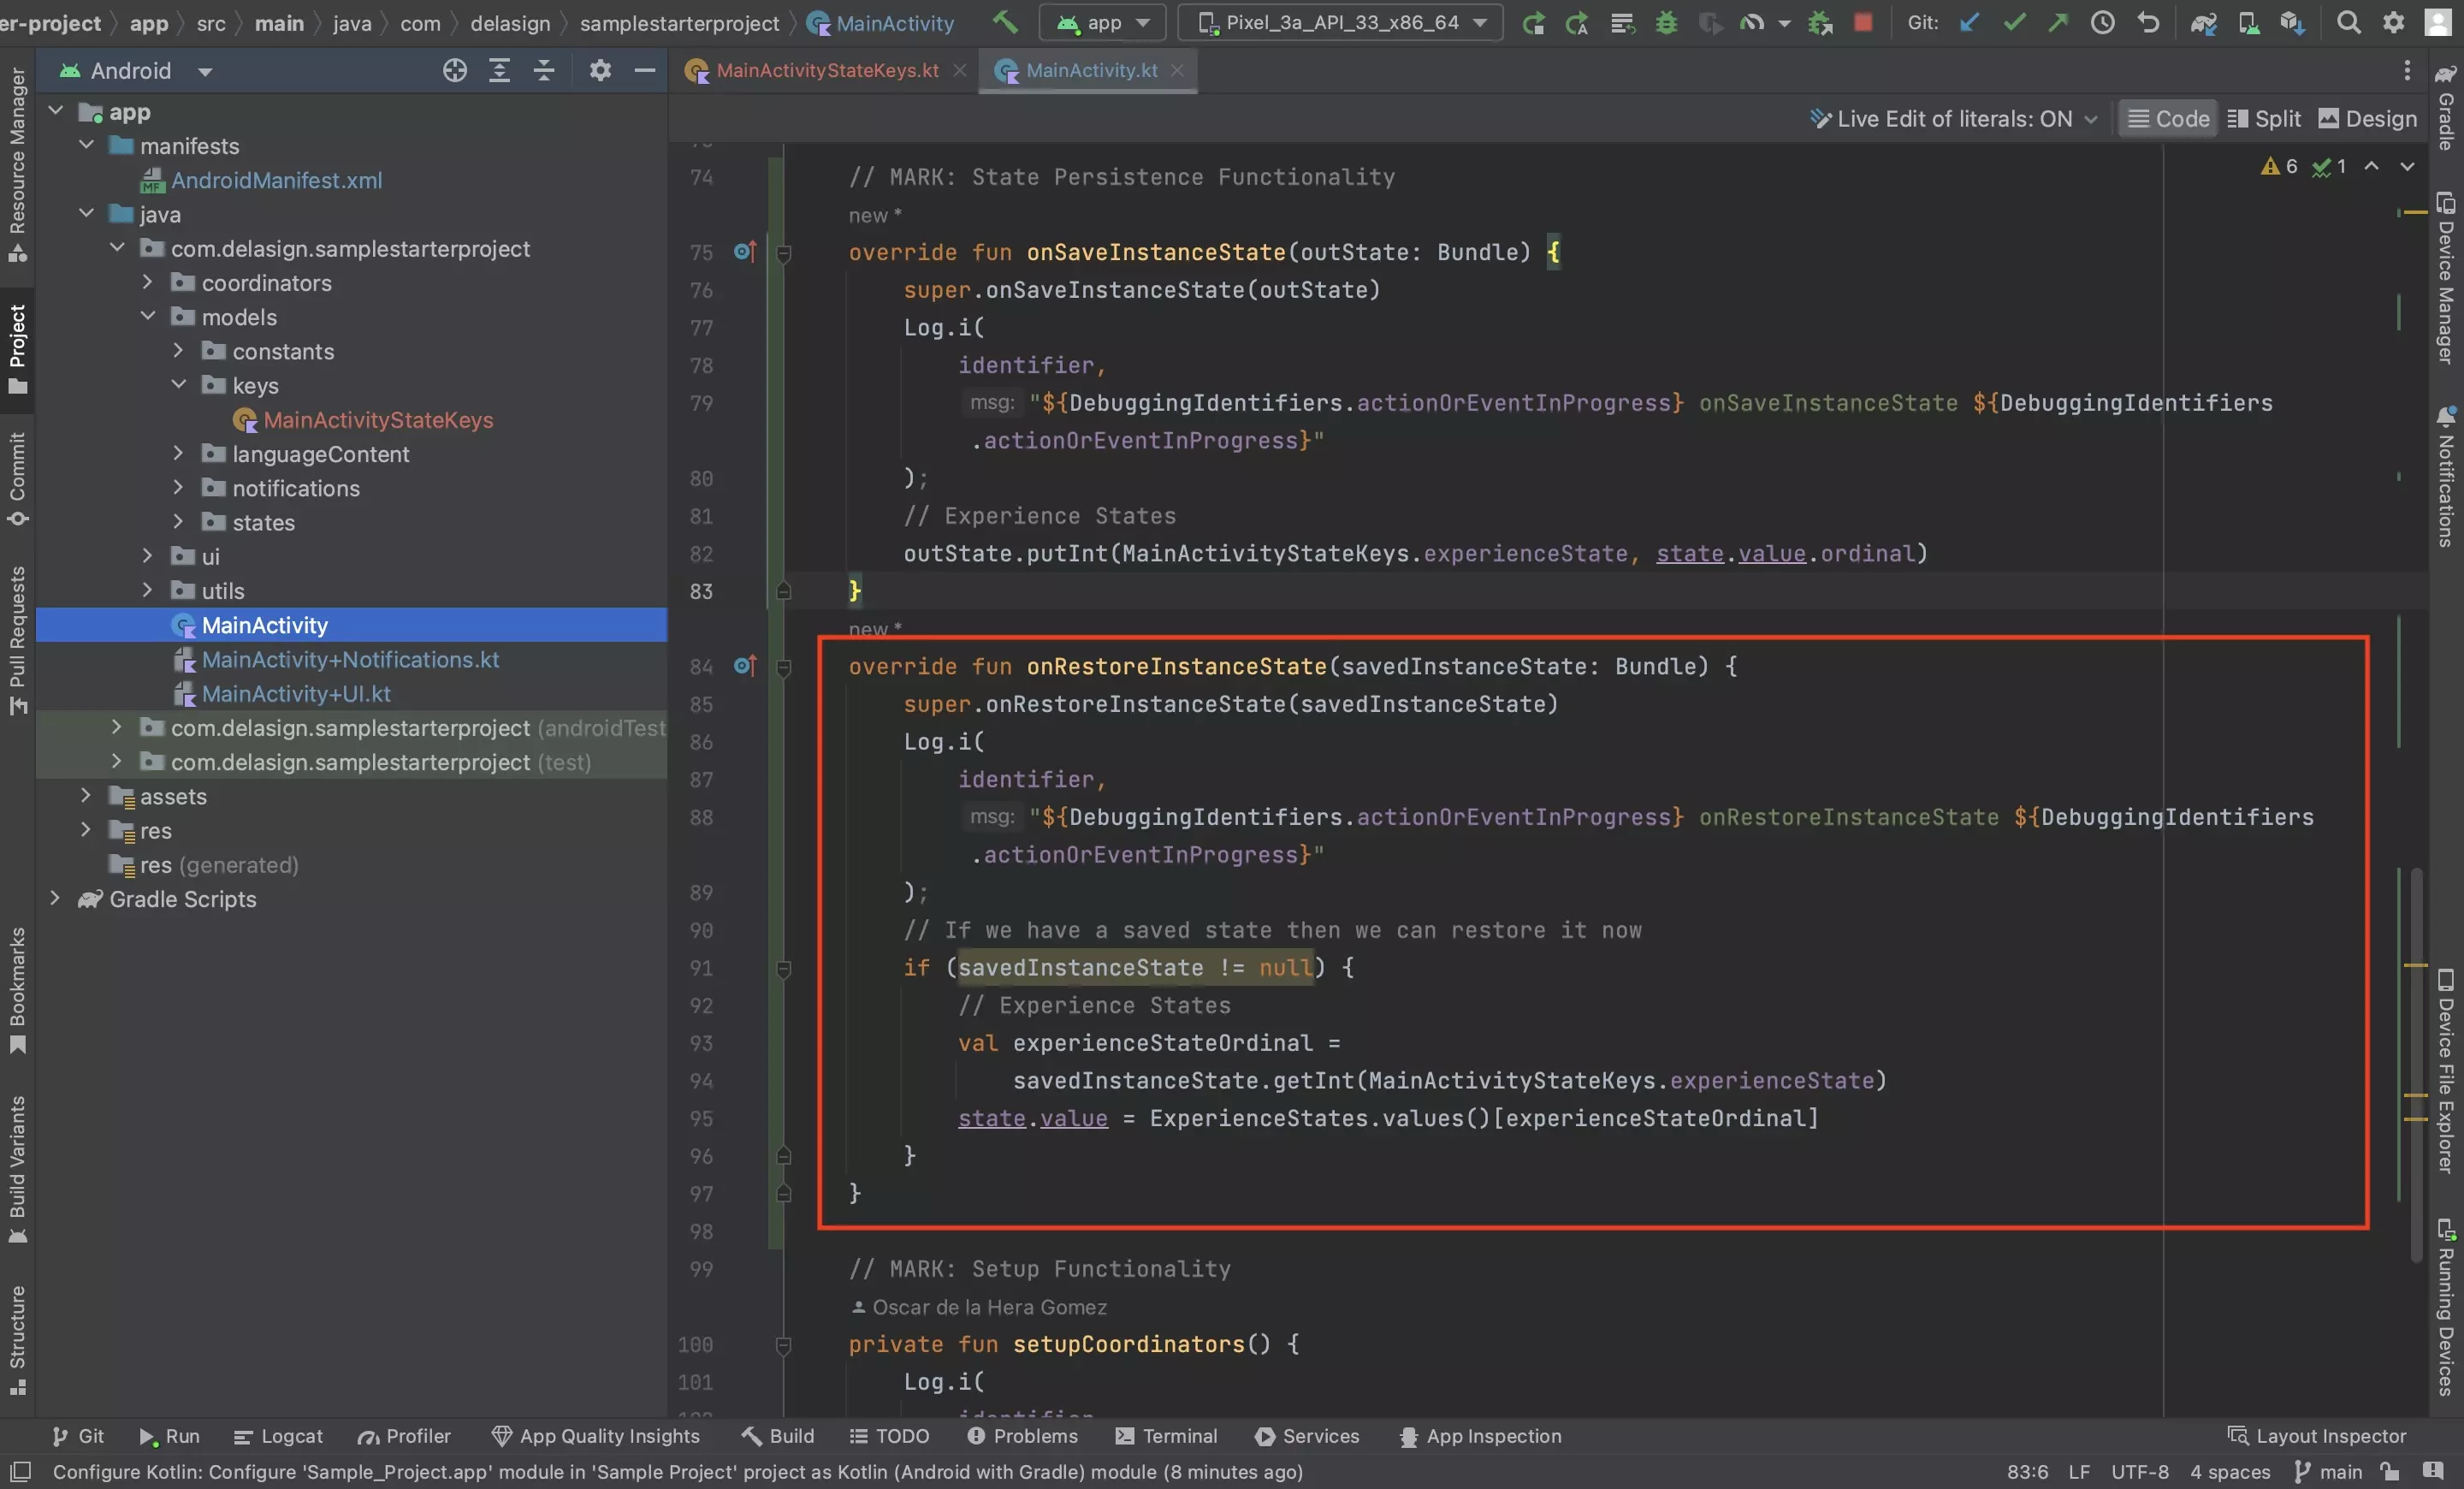2464x1489 pixels.
Task: Click Collapse All in Project panel
Action: point(544,70)
